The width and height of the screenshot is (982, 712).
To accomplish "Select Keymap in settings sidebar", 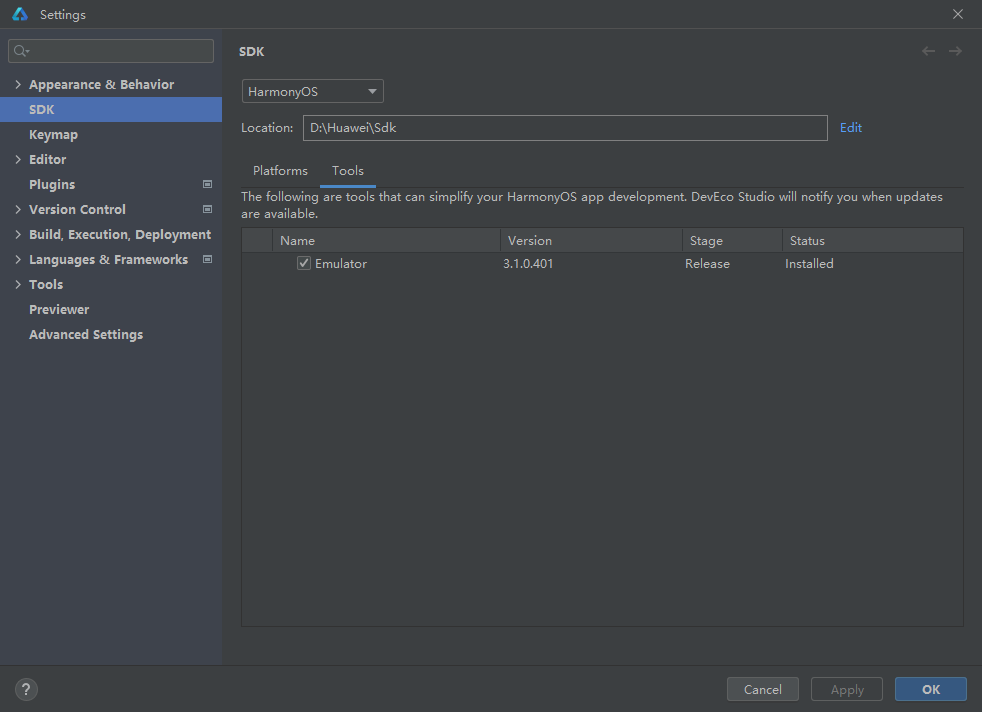I will click(x=53, y=134).
